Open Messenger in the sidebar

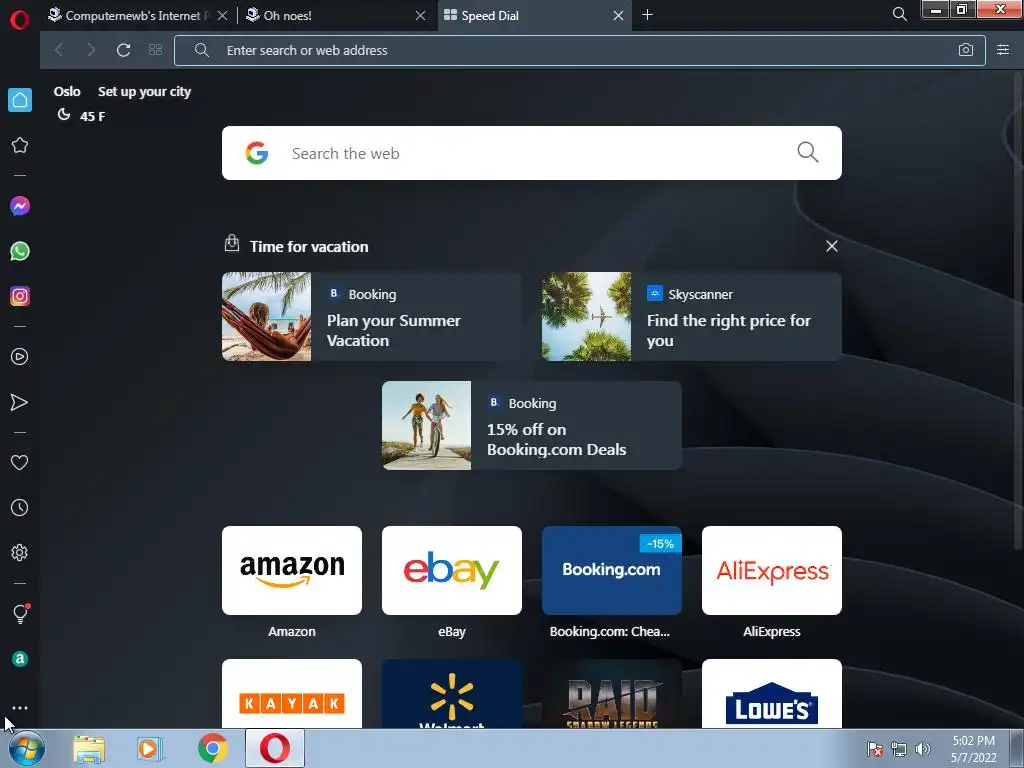(x=20, y=206)
